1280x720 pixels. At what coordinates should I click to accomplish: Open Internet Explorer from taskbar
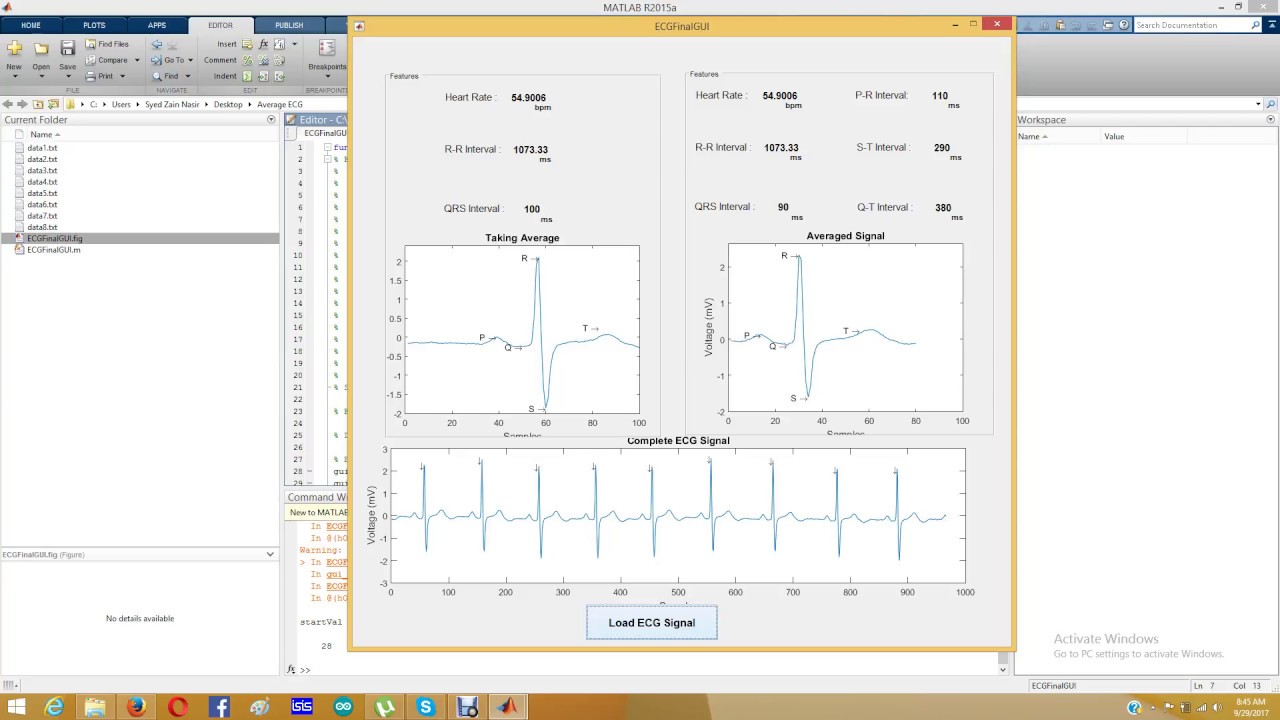pyautogui.click(x=53, y=707)
